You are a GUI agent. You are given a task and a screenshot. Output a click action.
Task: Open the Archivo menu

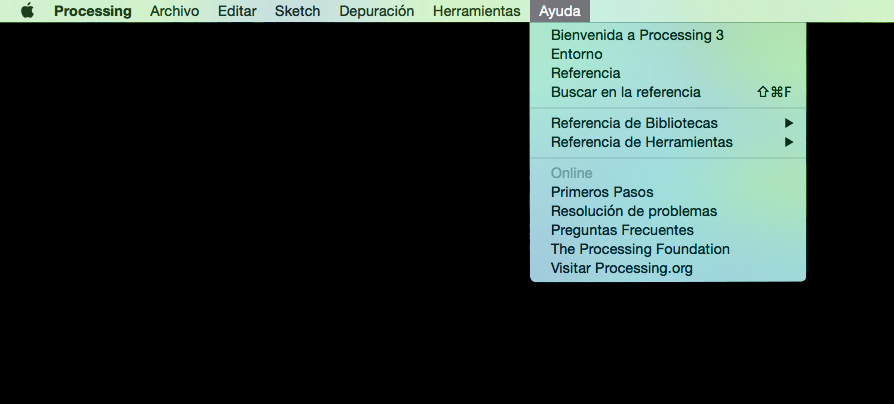[174, 11]
